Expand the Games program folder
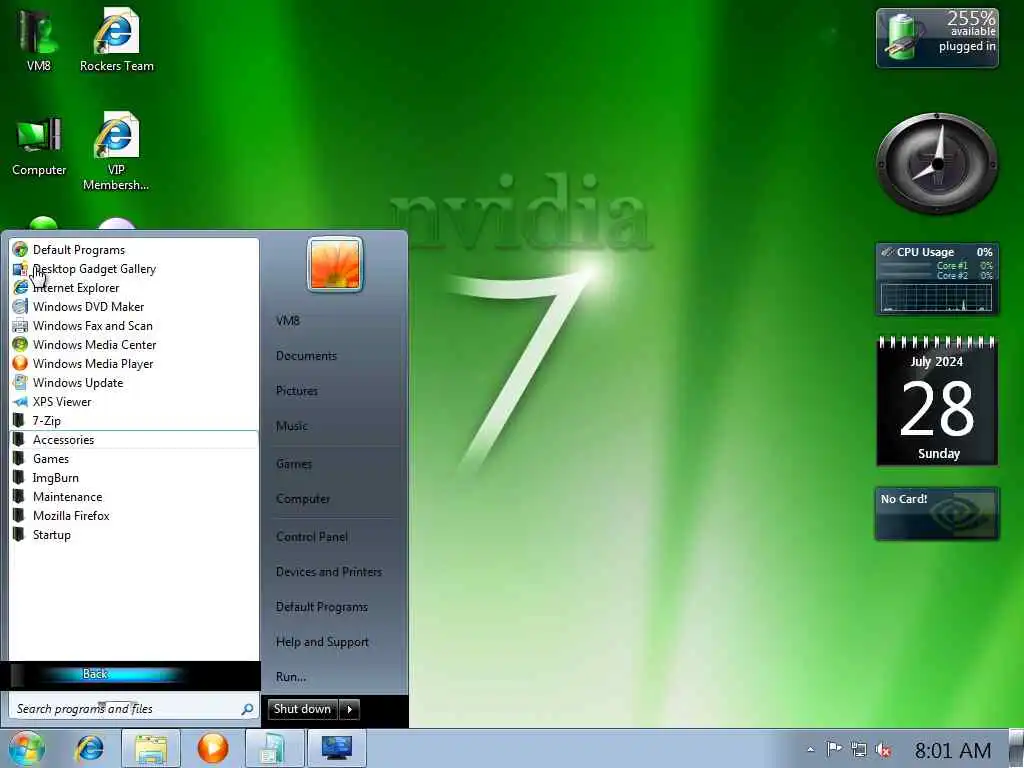The image size is (1024, 768). click(134, 458)
